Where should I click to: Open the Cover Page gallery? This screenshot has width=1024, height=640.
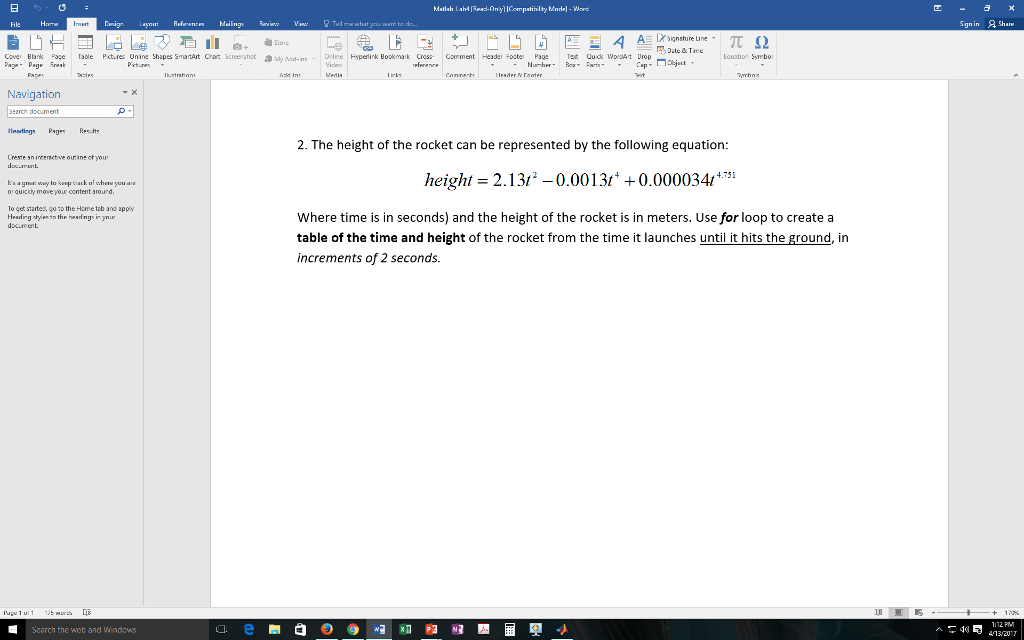13,51
